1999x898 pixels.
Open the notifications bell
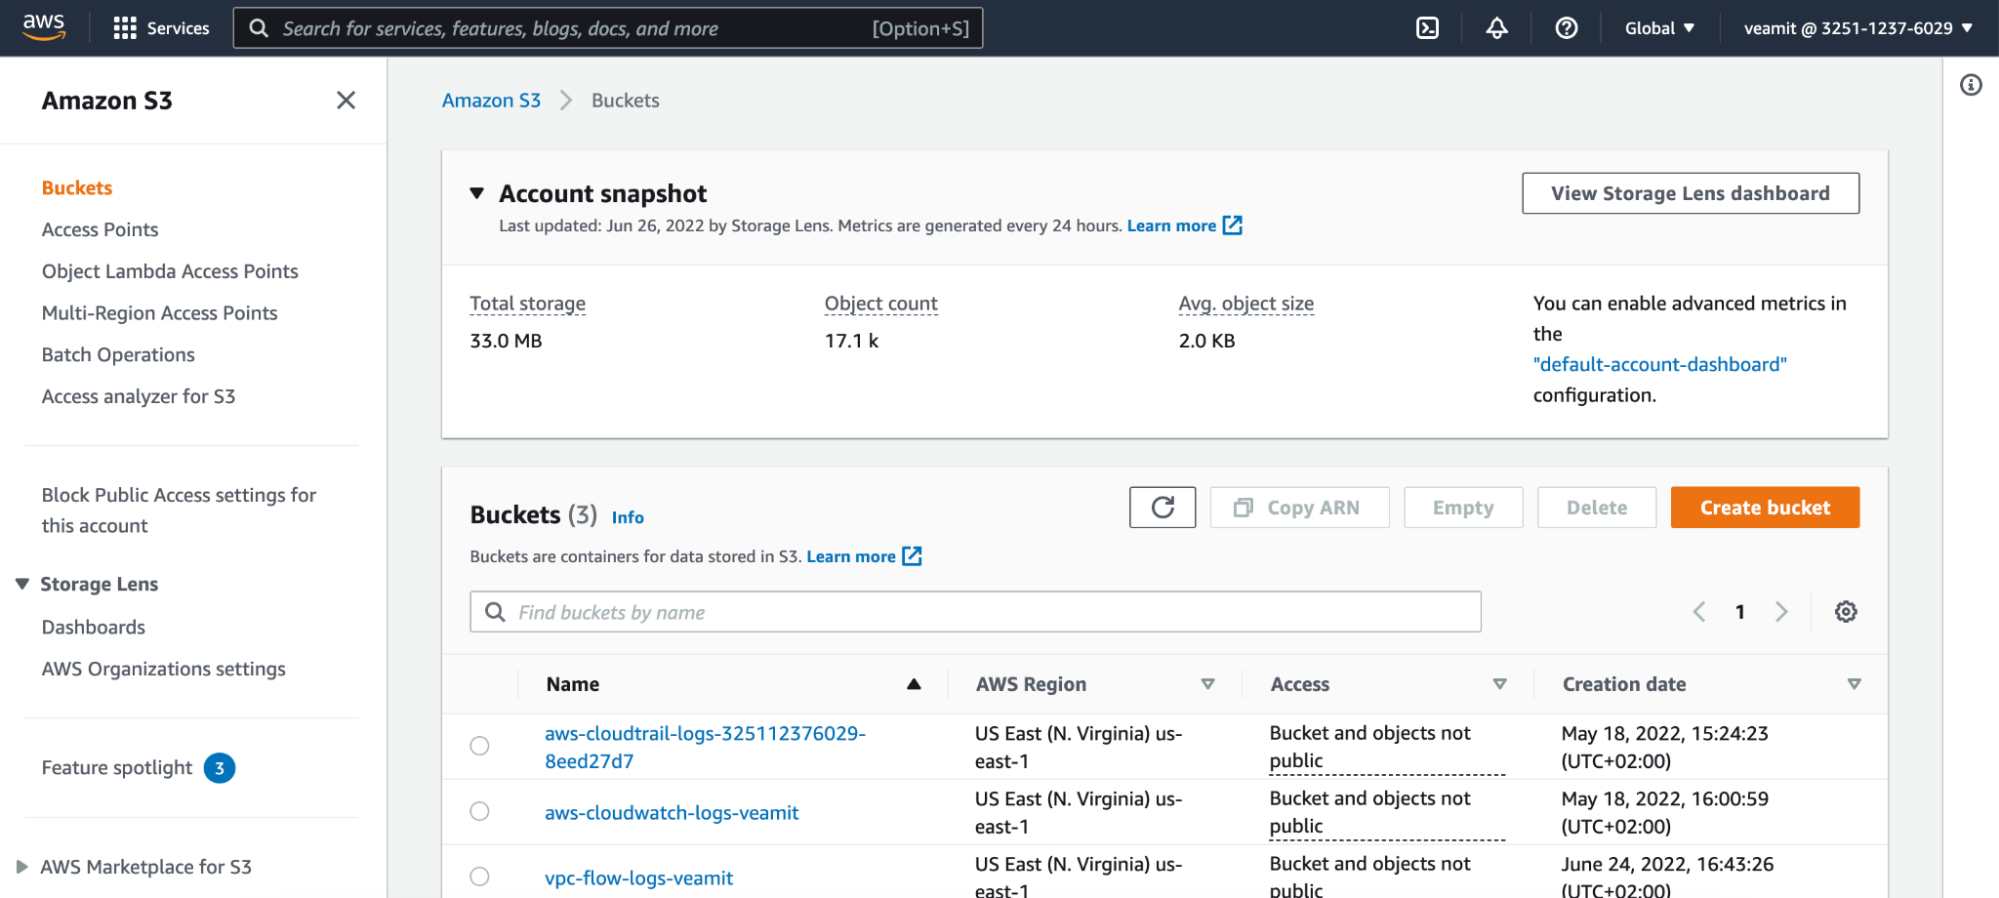pyautogui.click(x=1496, y=28)
